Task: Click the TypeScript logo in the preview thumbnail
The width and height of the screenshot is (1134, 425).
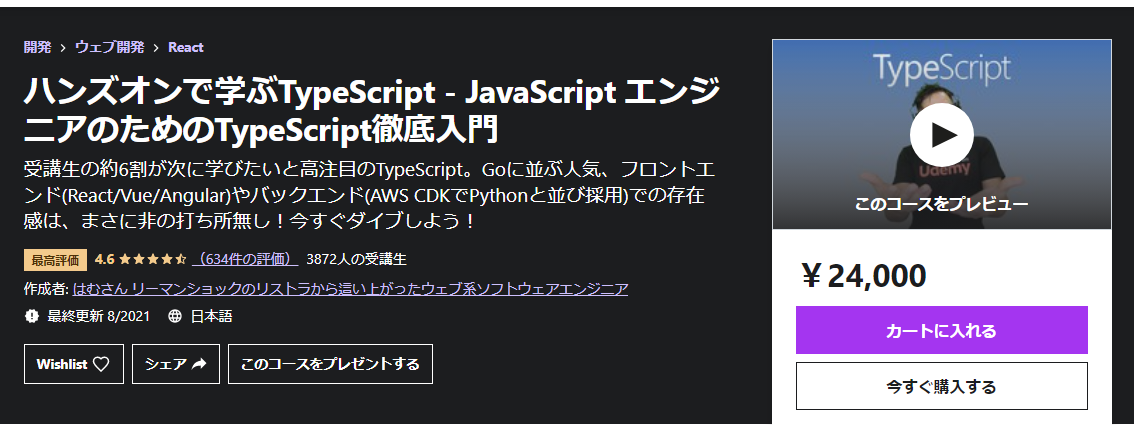Action: pyautogui.click(x=942, y=69)
